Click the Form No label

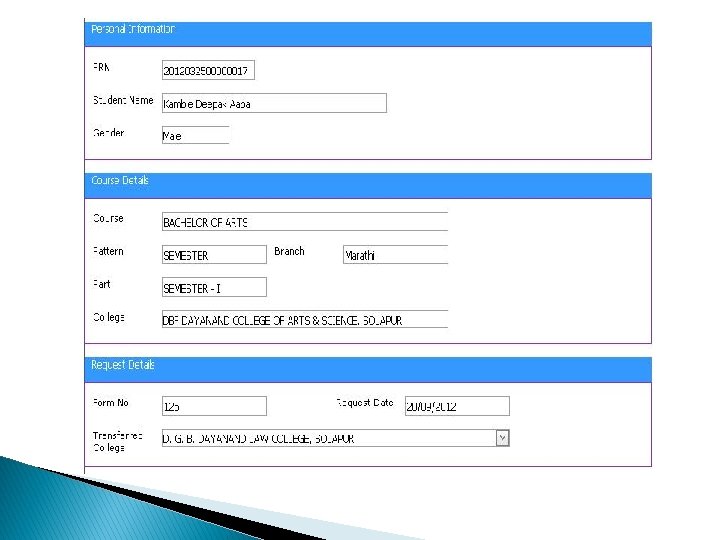[x=111, y=403]
